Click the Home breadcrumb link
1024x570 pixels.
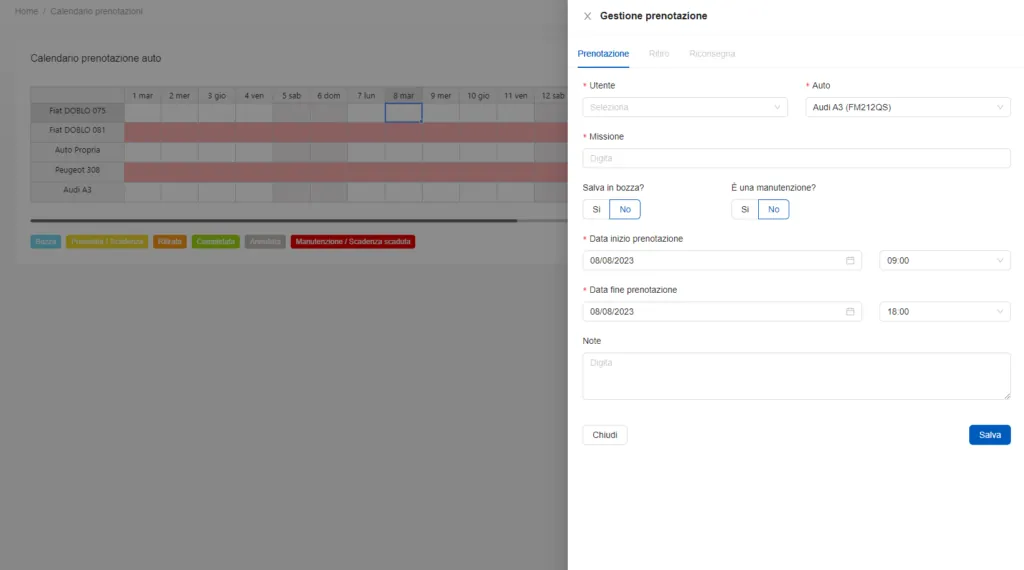pos(26,11)
